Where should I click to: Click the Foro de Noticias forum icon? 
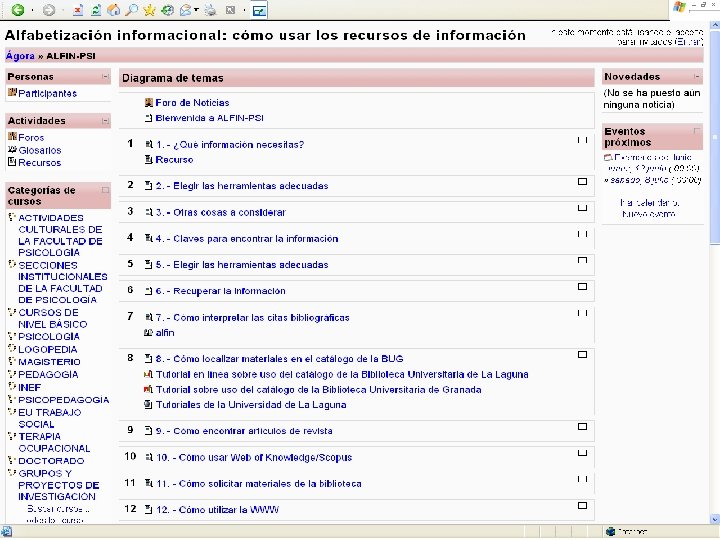[x=149, y=102]
